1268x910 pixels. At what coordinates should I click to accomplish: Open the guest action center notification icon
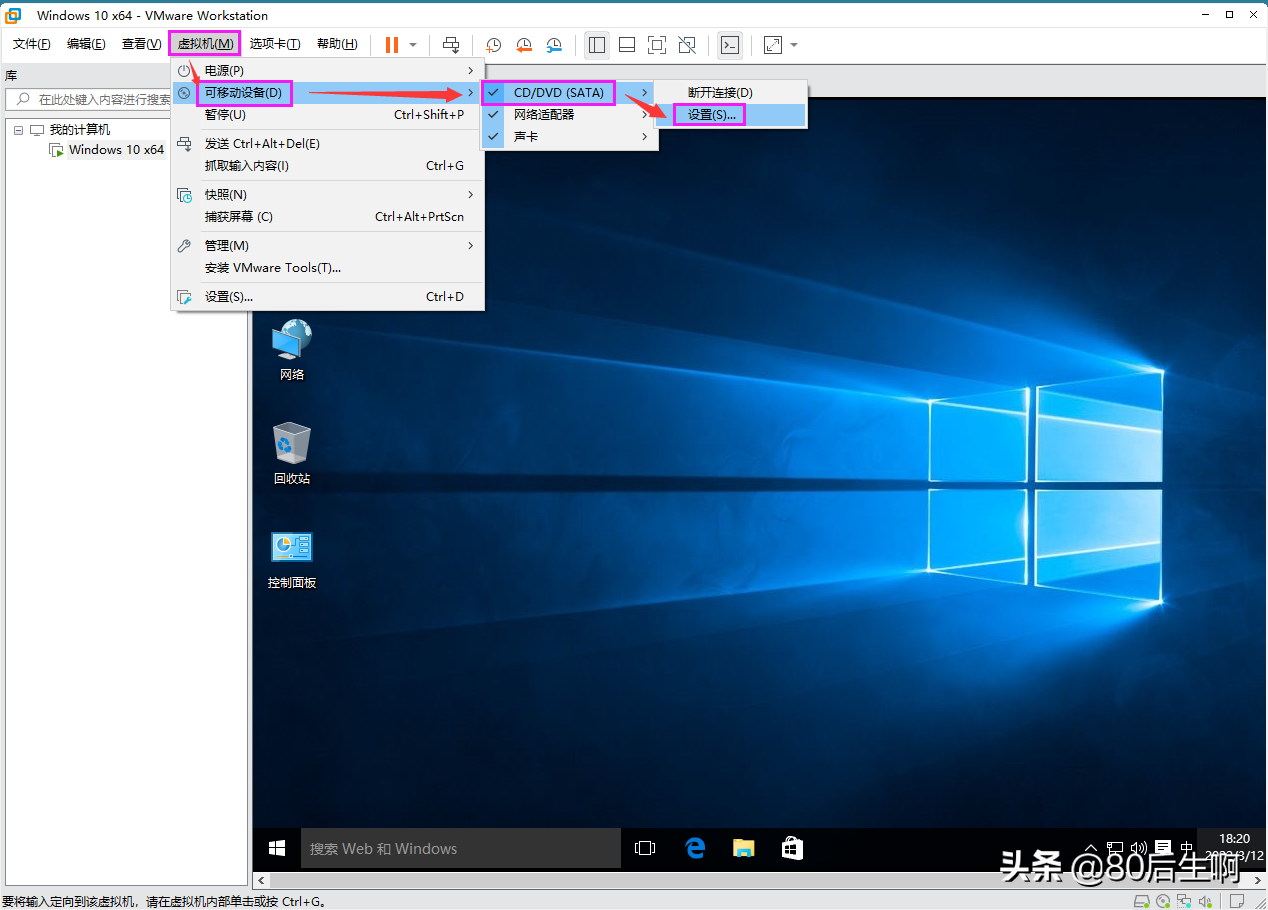click(x=1162, y=848)
